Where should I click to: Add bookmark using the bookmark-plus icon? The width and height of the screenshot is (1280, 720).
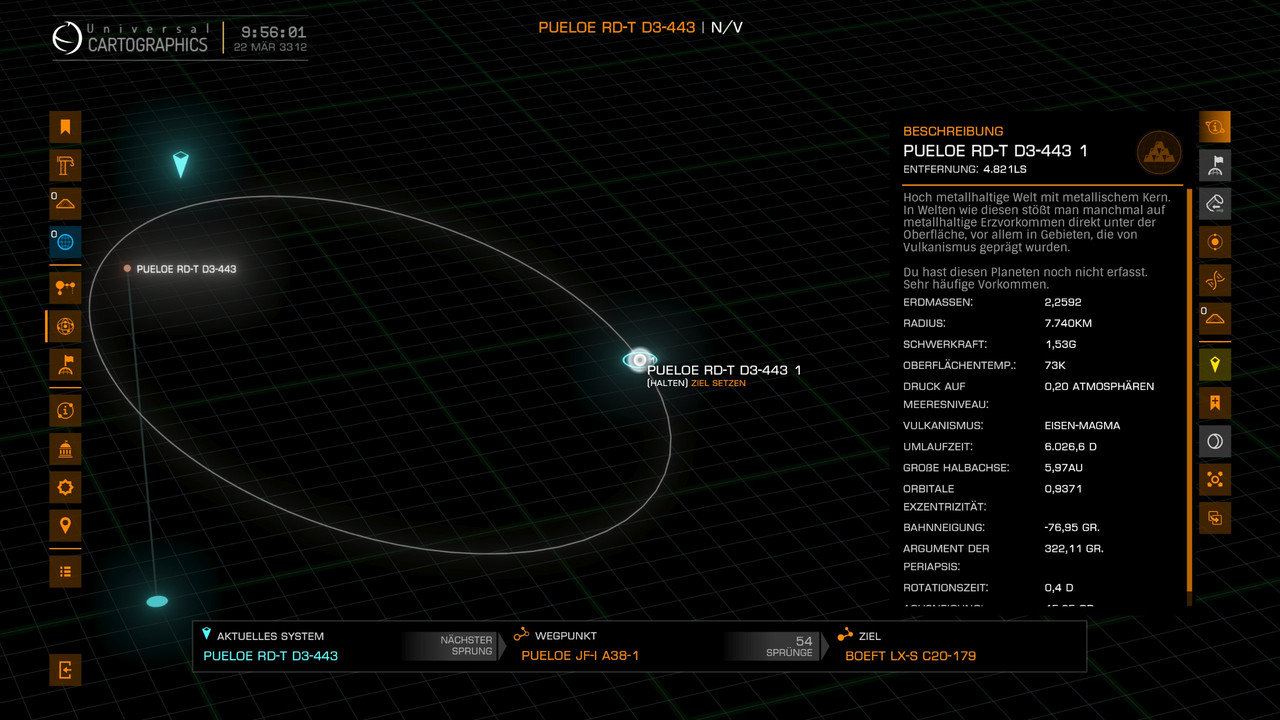point(1215,403)
